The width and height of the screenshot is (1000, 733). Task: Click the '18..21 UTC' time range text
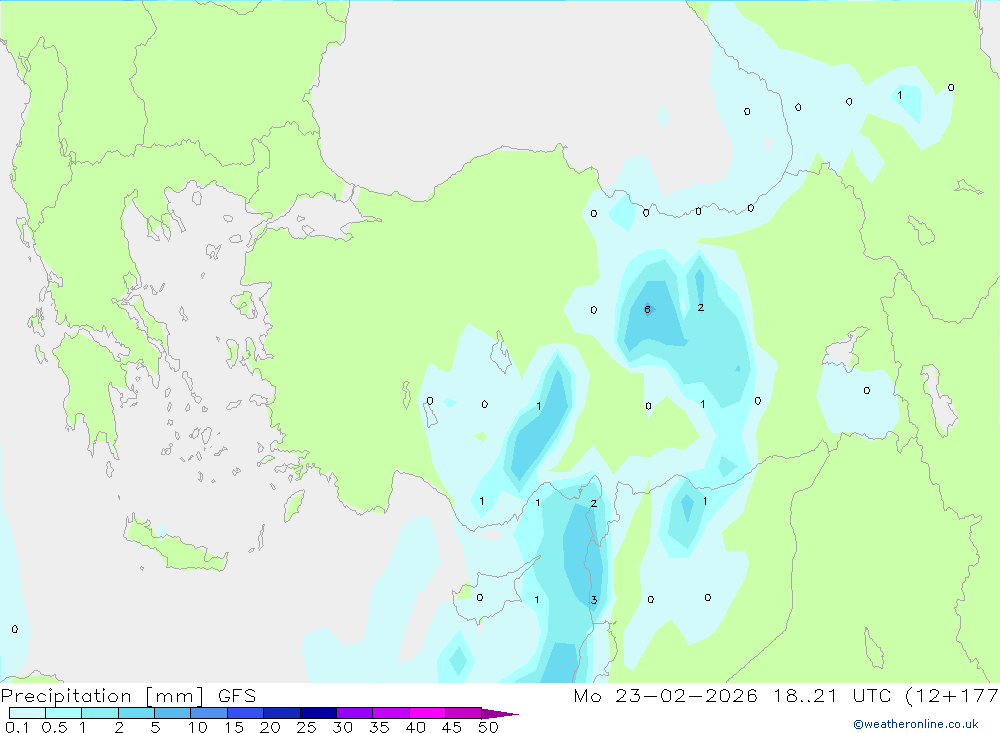click(832, 695)
